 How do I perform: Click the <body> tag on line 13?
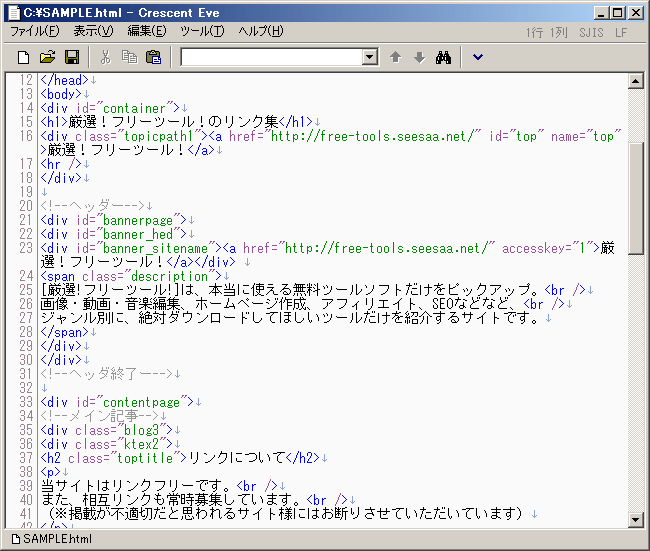click(x=61, y=94)
